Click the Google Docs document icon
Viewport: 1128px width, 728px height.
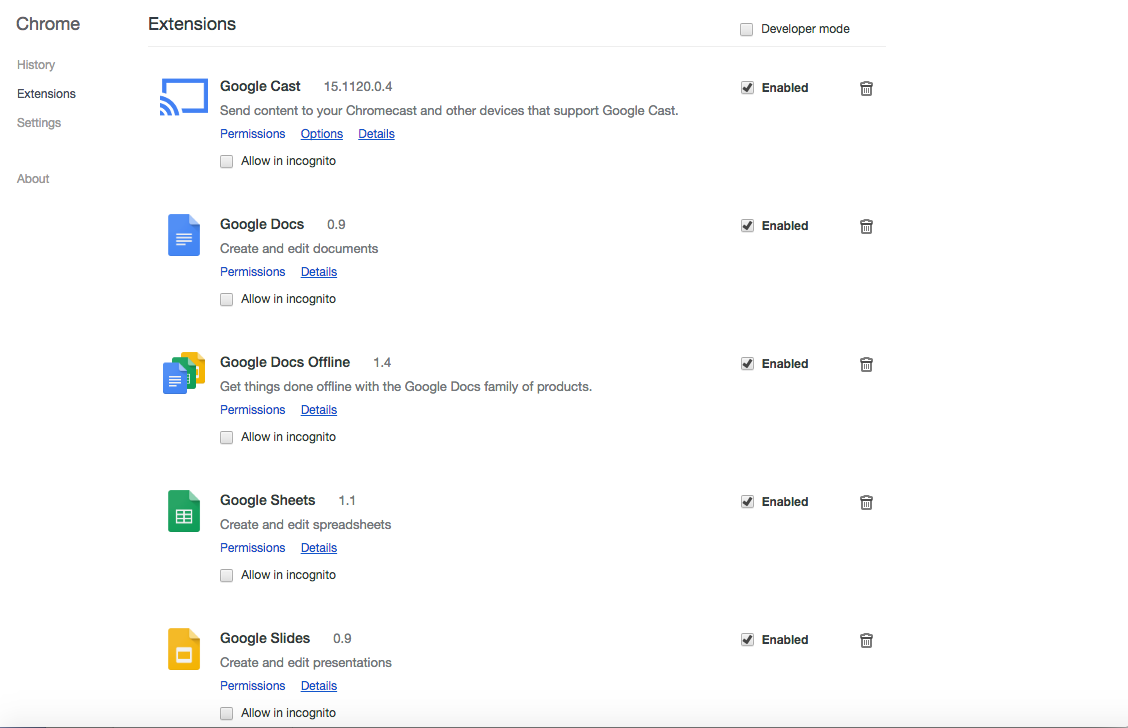click(x=184, y=235)
